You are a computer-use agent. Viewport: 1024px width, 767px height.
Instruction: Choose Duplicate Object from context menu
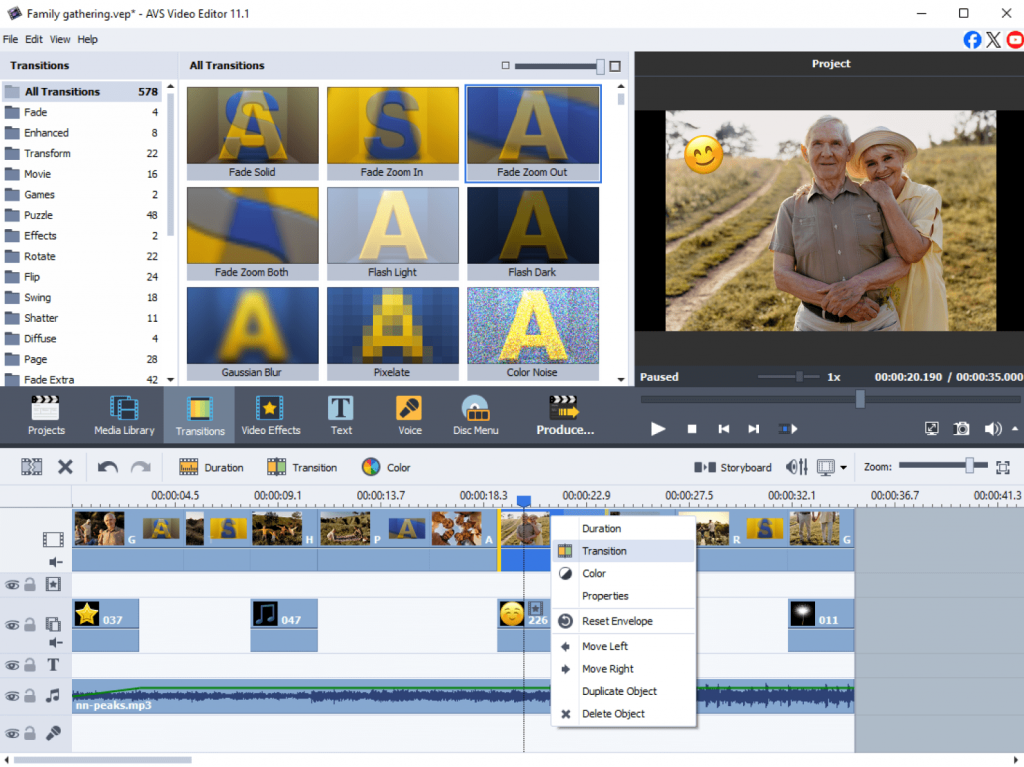[x=619, y=691]
